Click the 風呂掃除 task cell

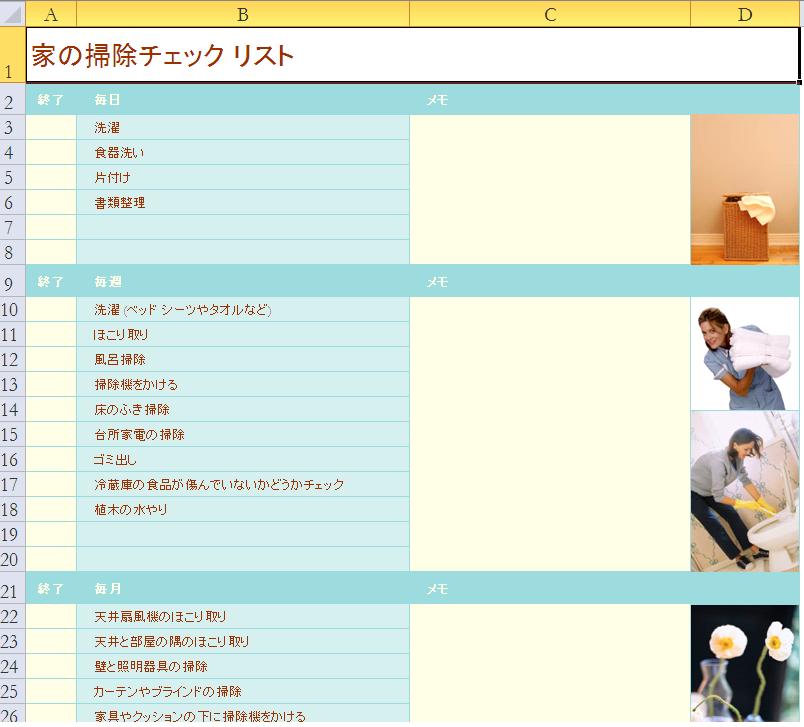tap(243, 360)
